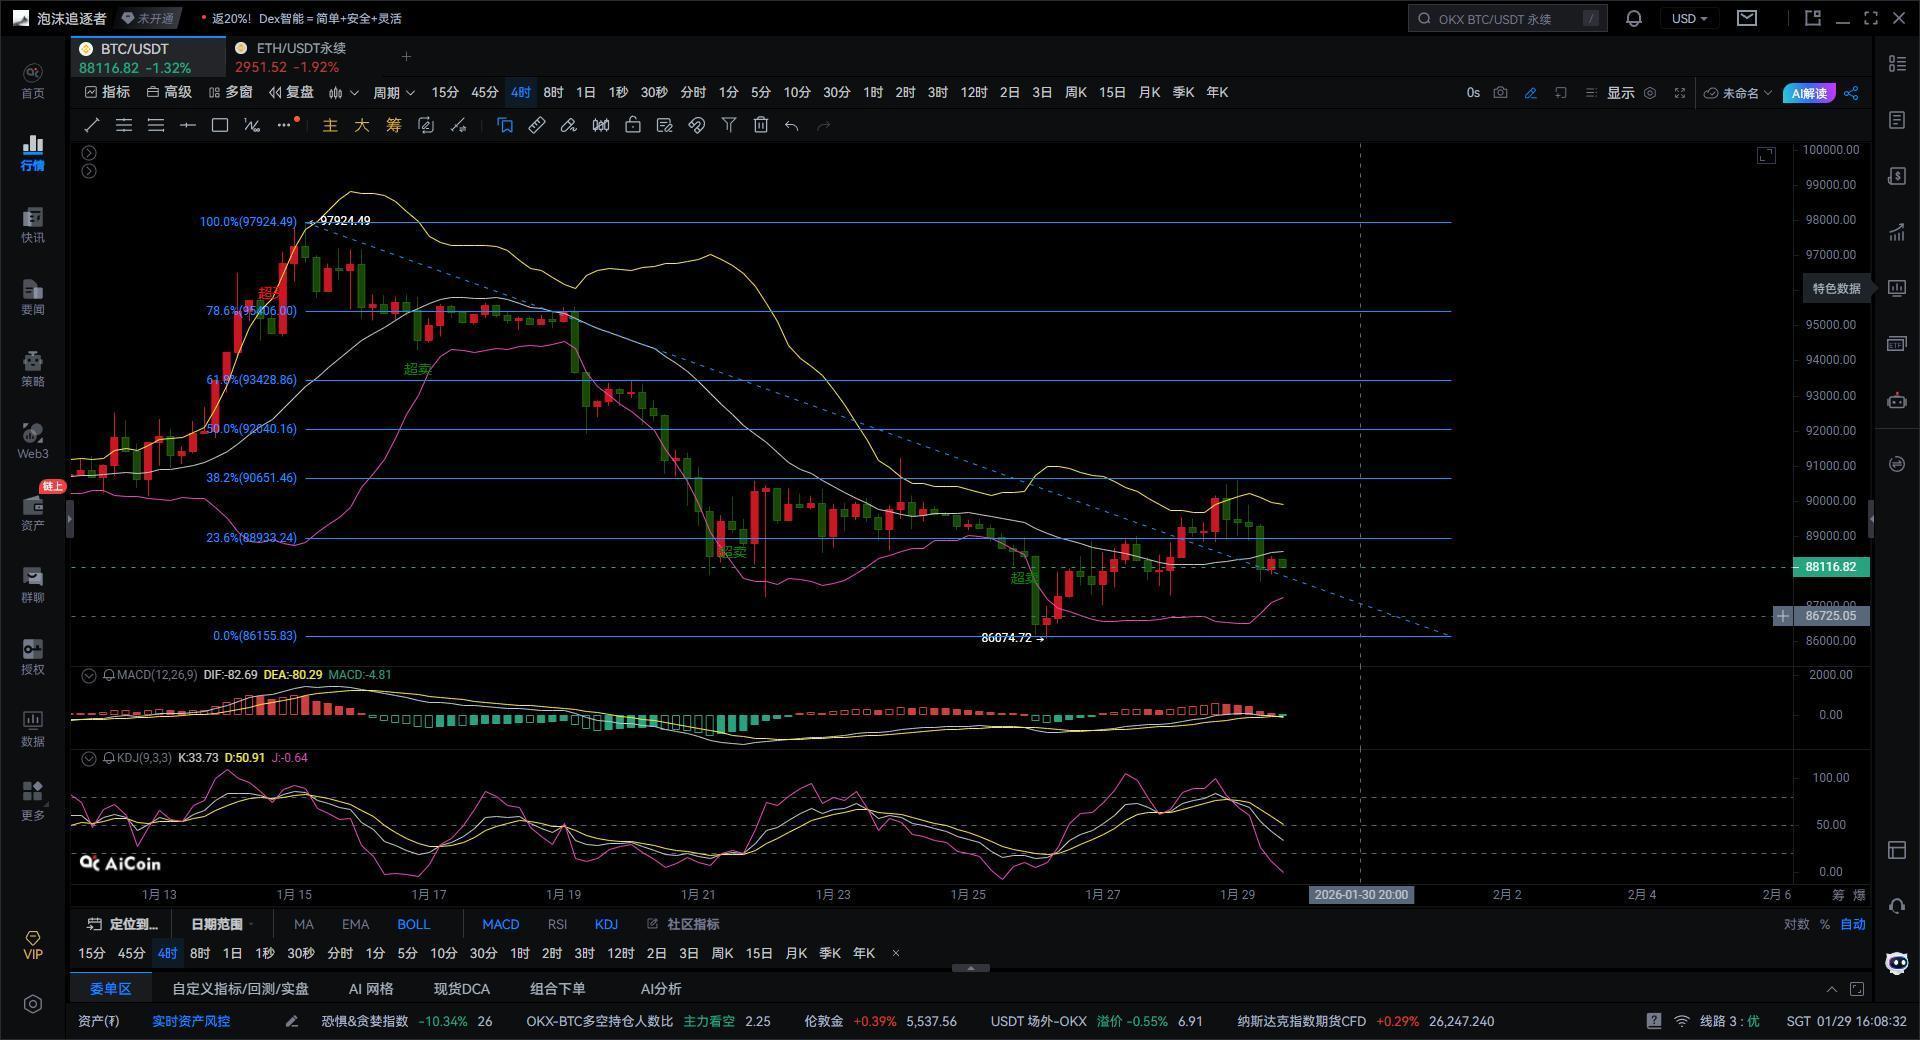Click the camera screenshot icon

[1500, 93]
